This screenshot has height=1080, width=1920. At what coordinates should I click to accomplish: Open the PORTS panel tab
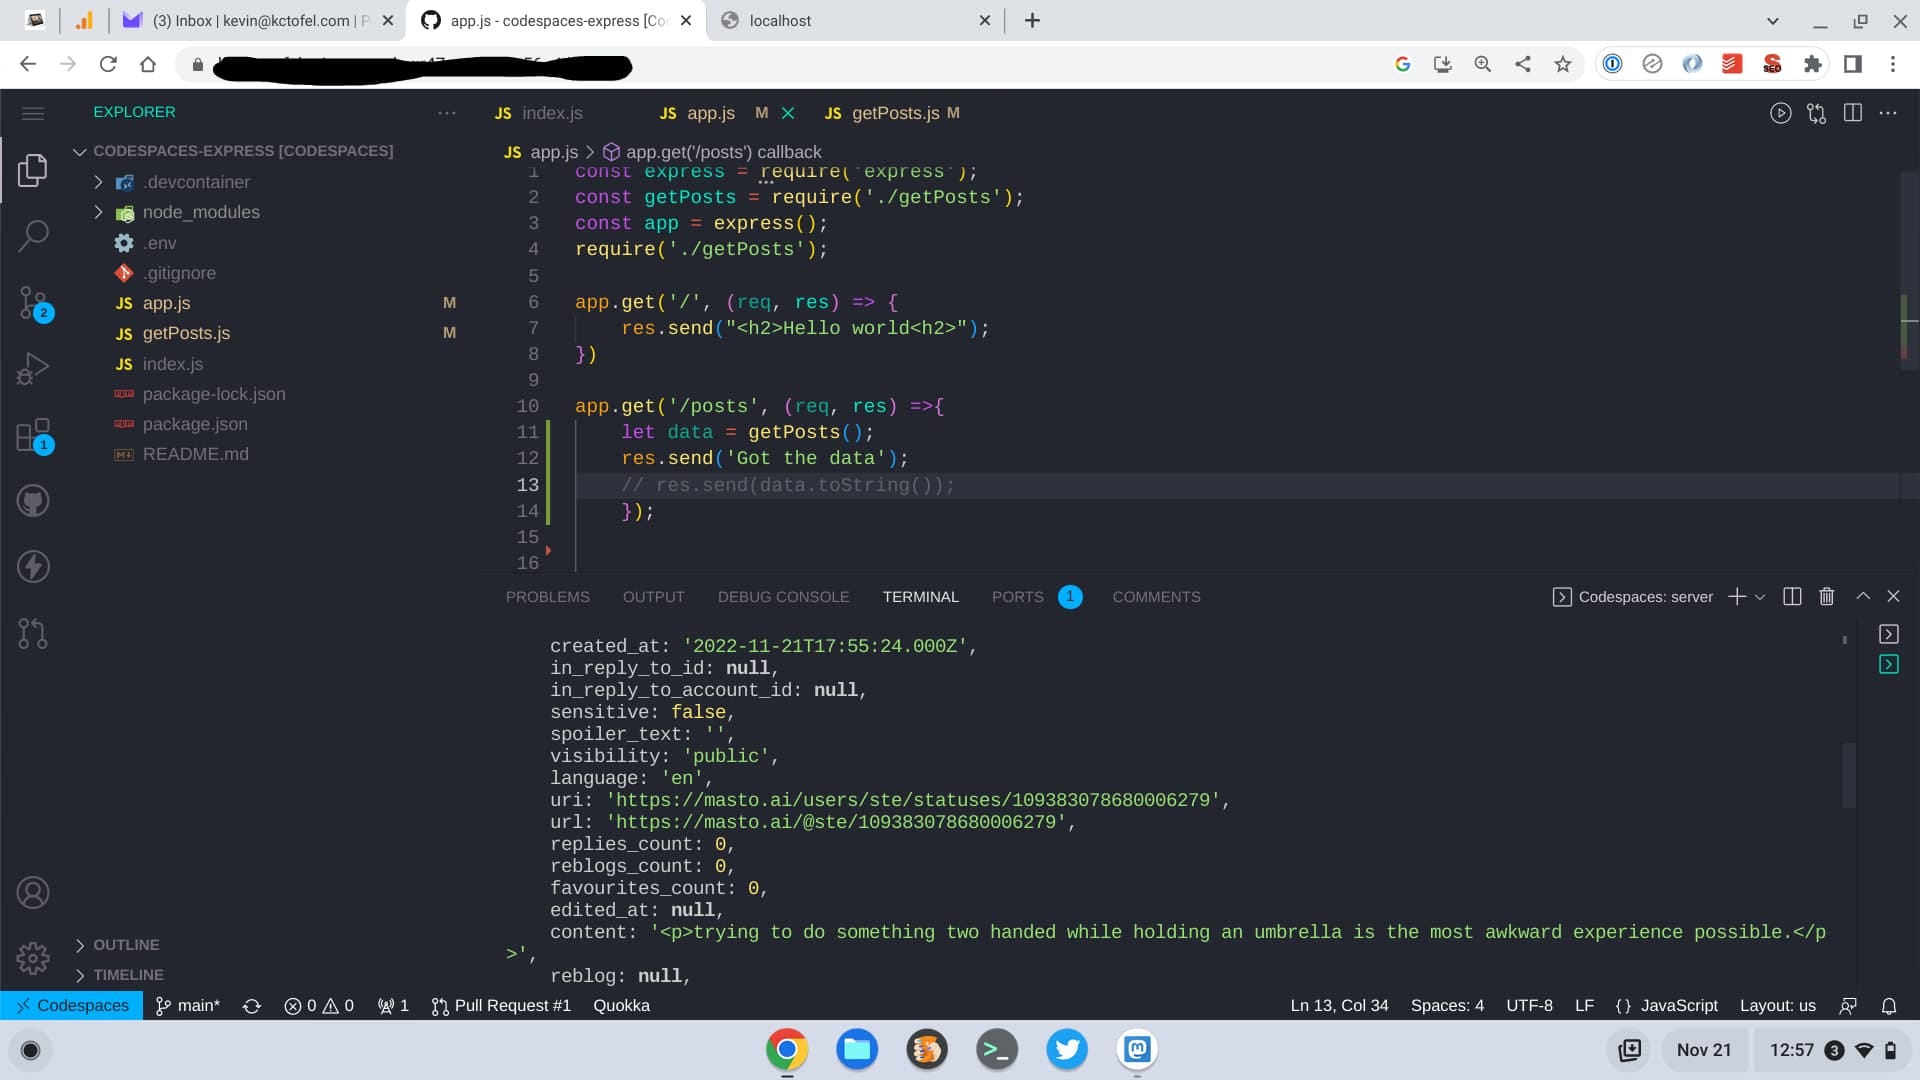click(1017, 597)
